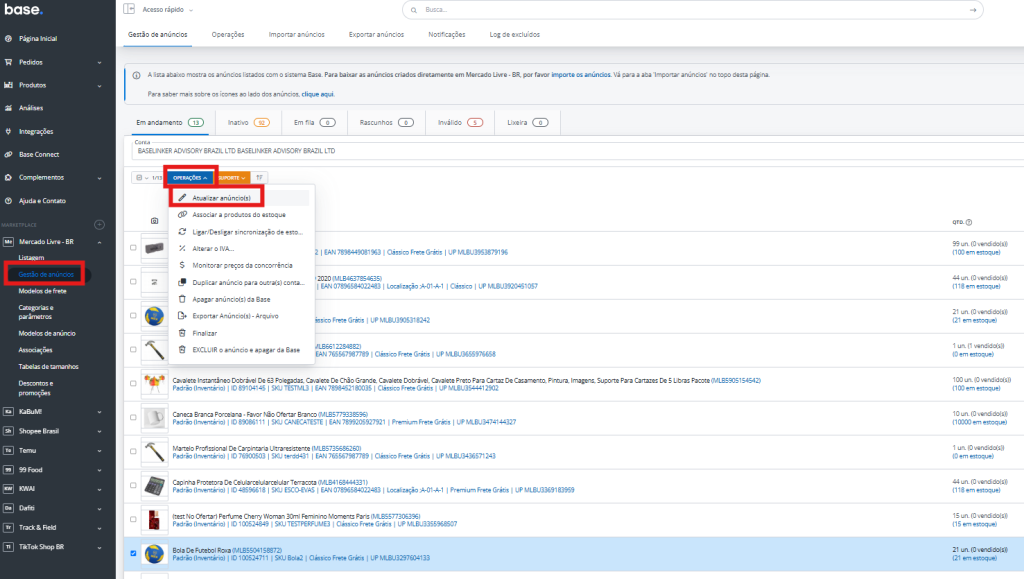Check the Caneca Branca Porcelana row checkbox

(133, 418)
